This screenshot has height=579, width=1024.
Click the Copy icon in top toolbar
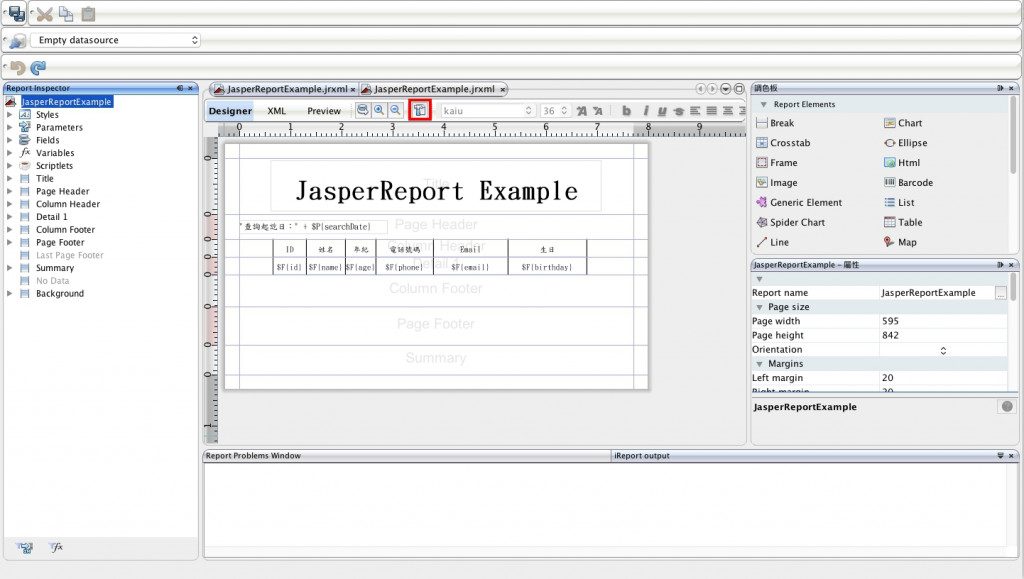pyautogui.click(x=66, y=13)
